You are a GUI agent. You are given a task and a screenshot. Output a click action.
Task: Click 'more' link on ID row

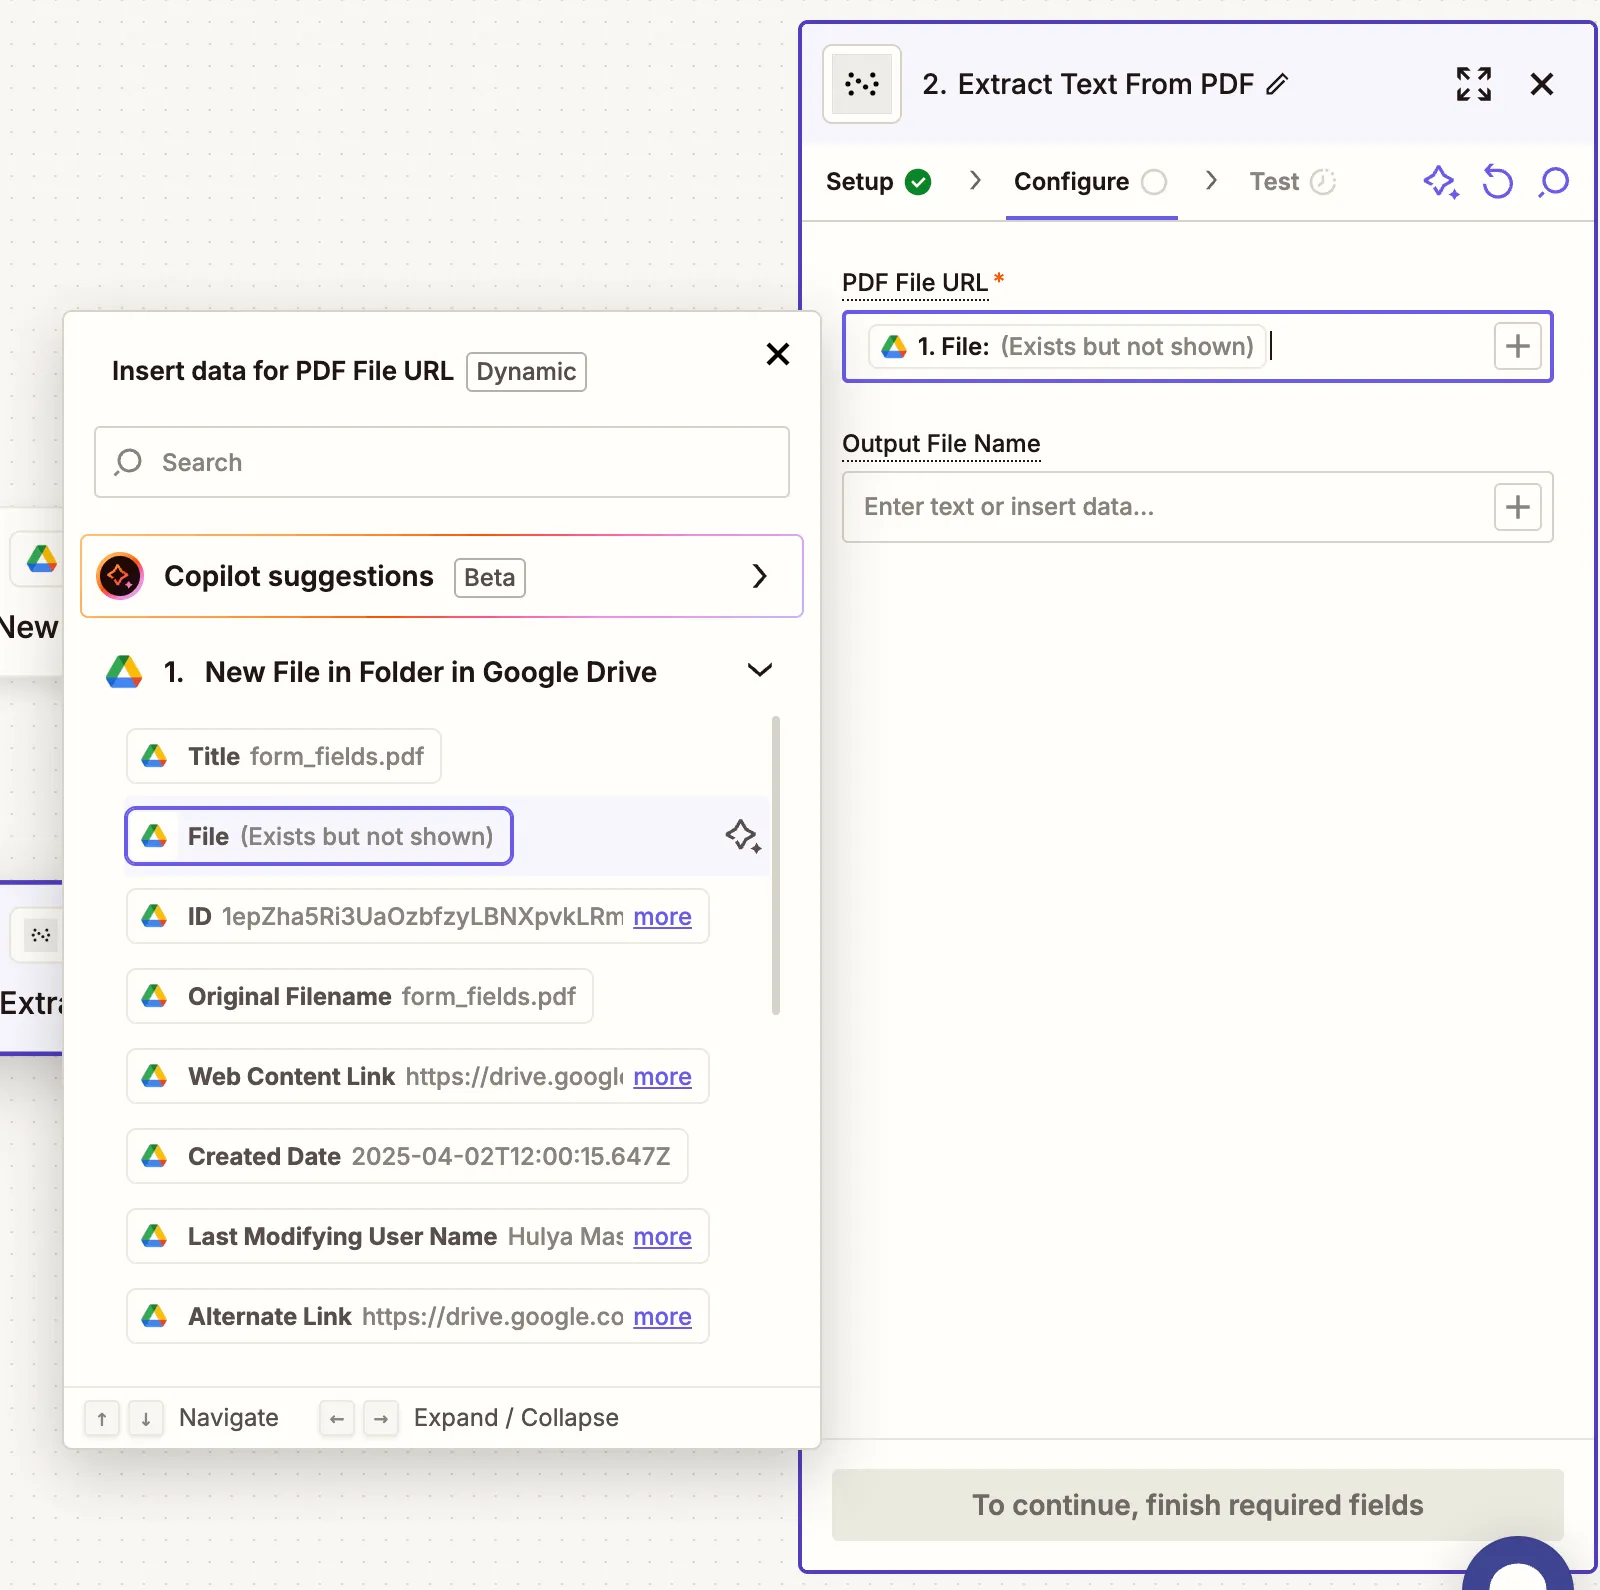662,917
